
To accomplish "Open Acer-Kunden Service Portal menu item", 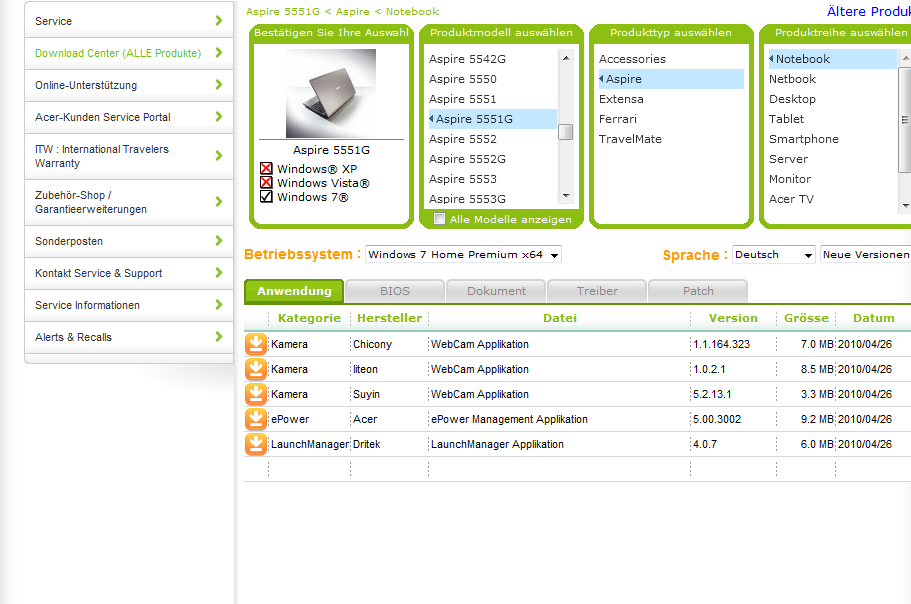I will pos(129,117).
